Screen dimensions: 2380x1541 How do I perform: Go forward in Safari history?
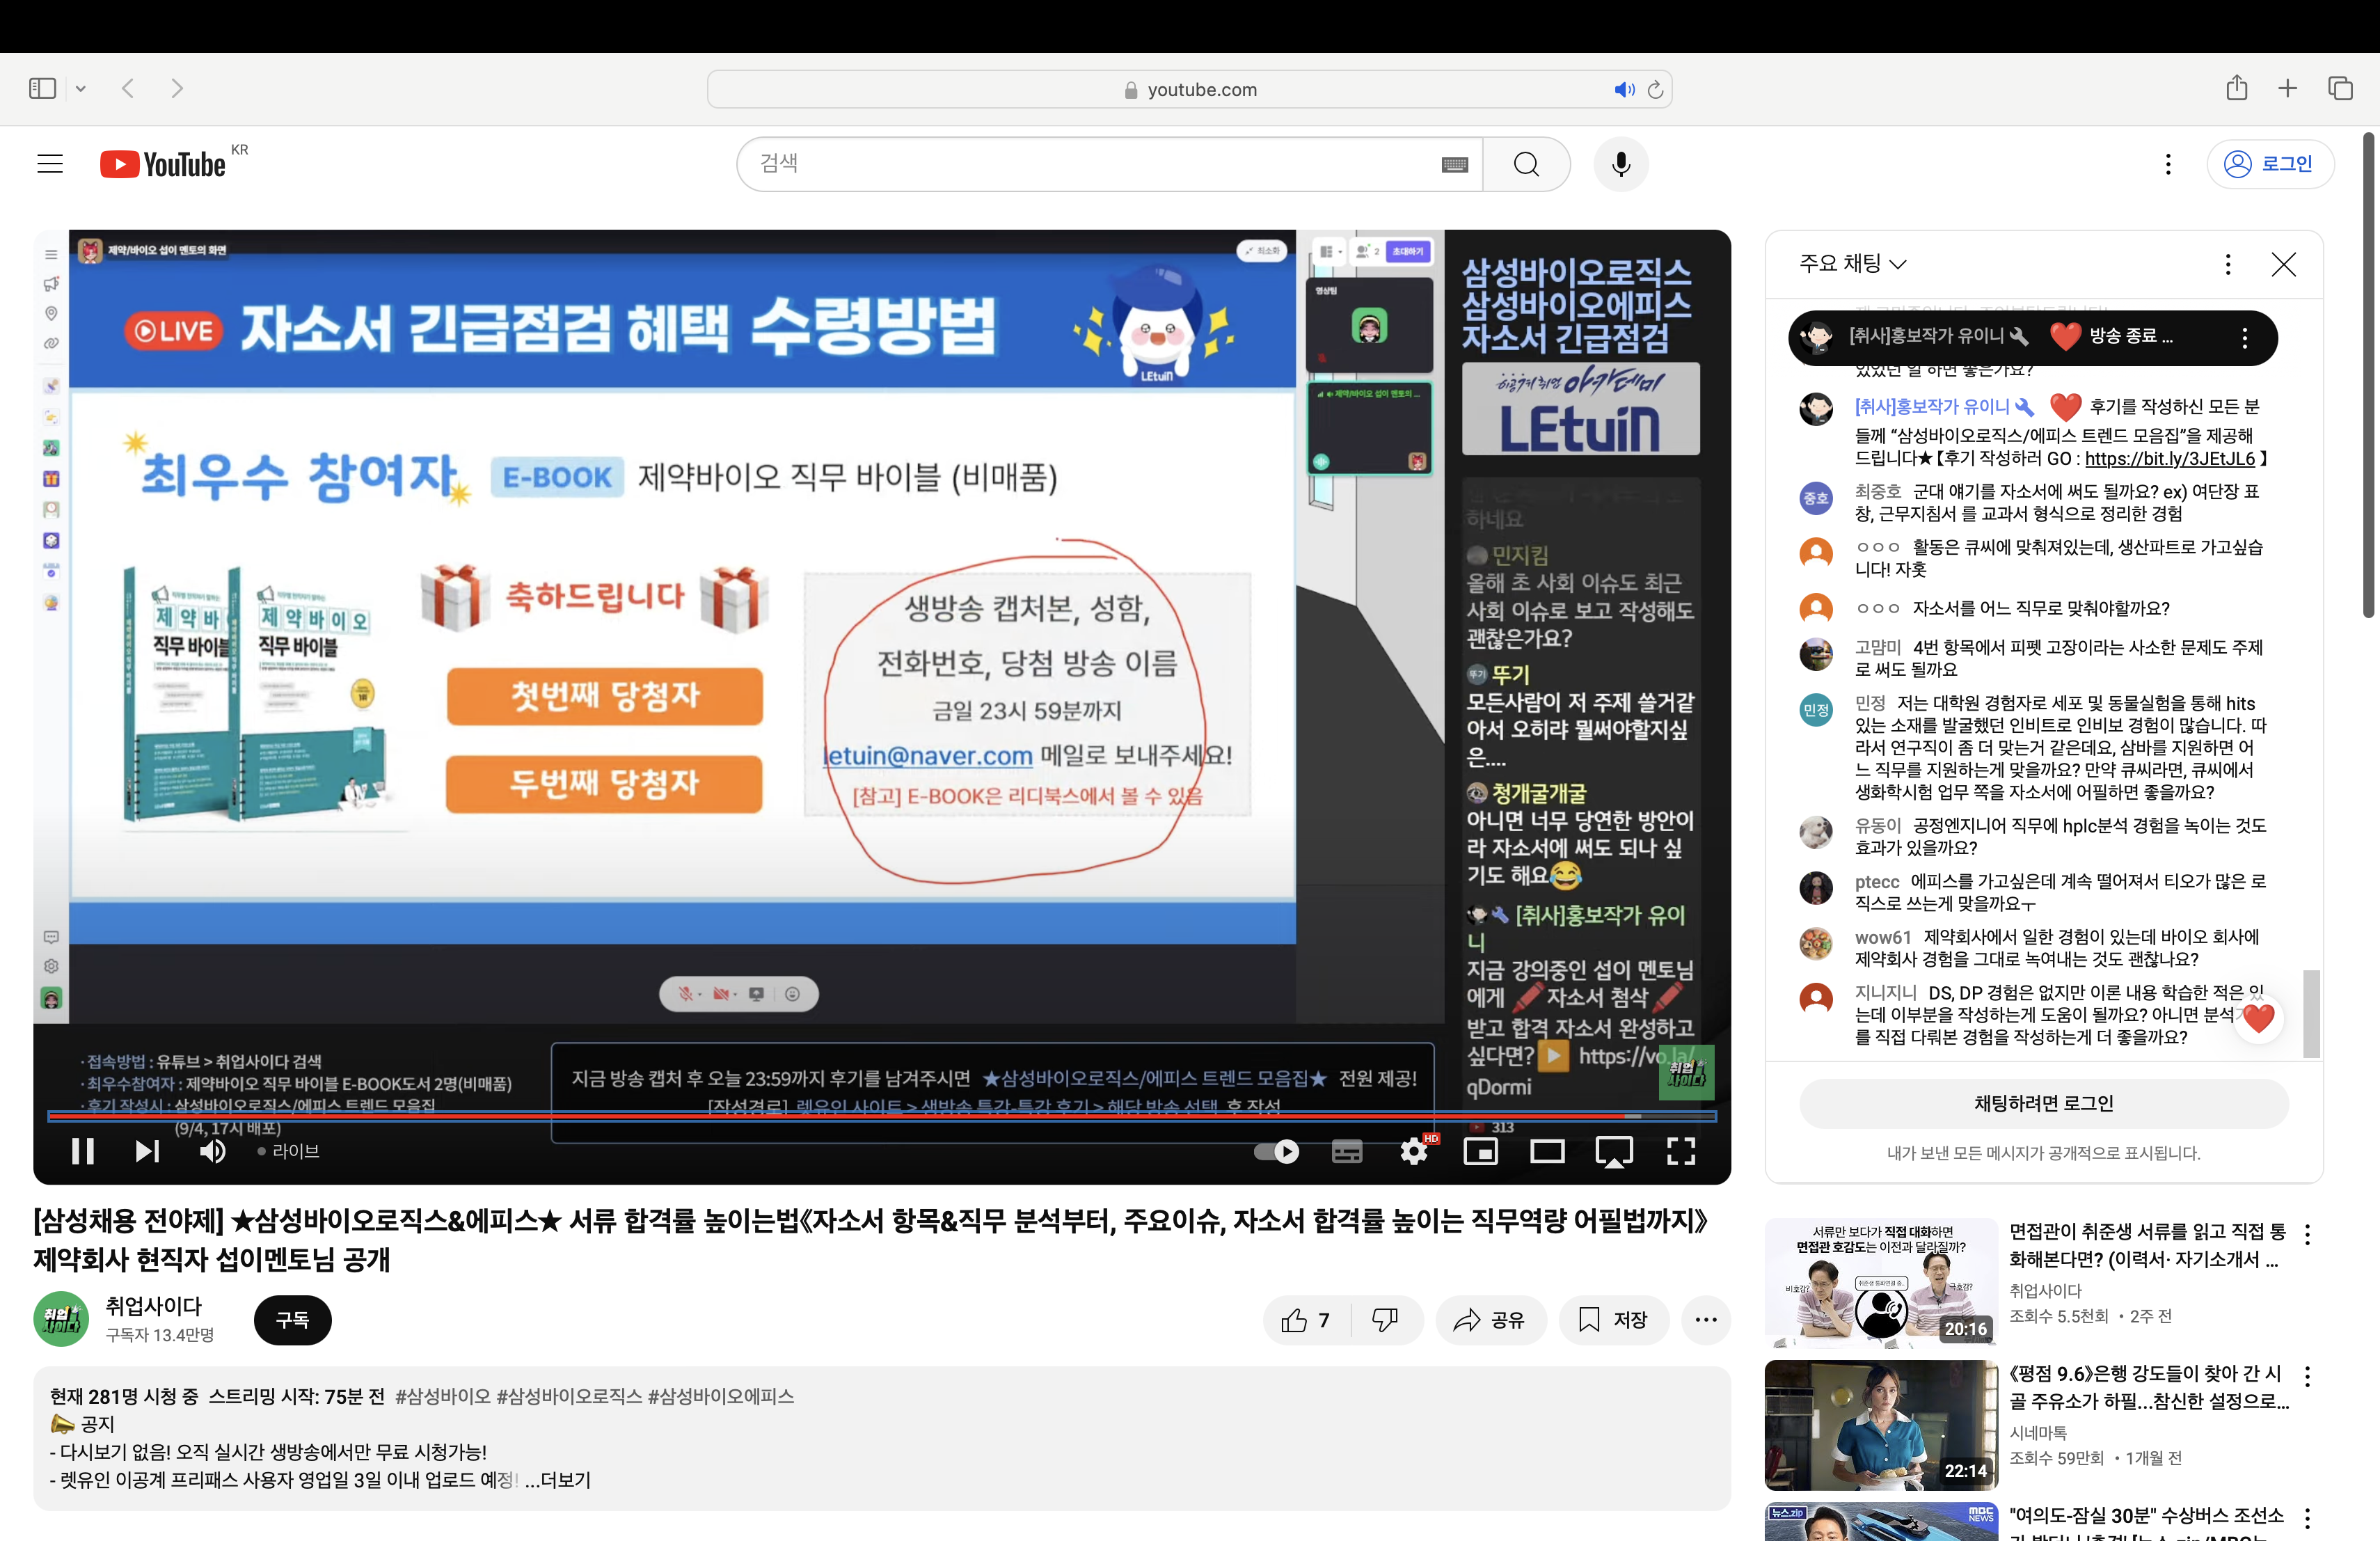pos(177,88)
